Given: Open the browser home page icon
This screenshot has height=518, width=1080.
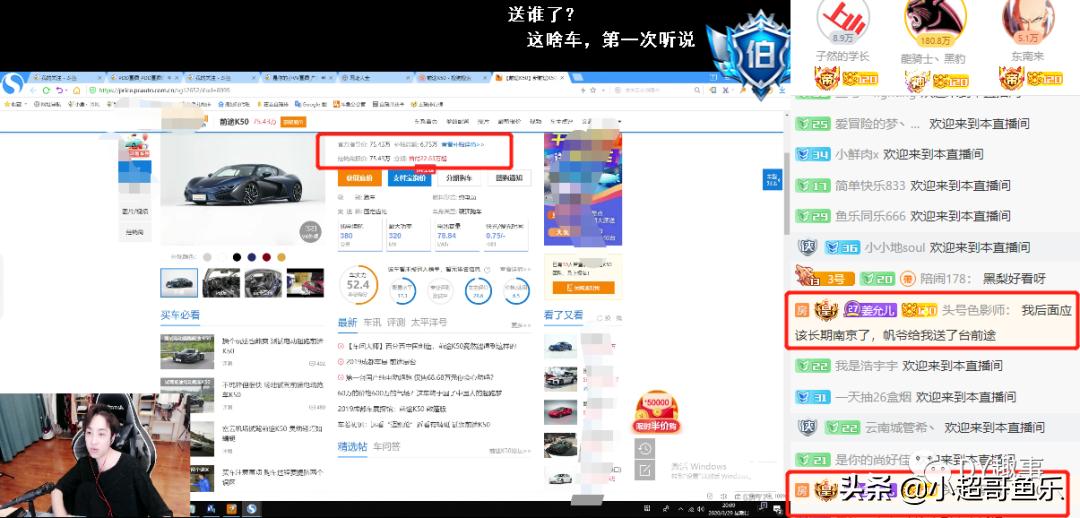Looking at the screenshot, I should tap(76, 90).
